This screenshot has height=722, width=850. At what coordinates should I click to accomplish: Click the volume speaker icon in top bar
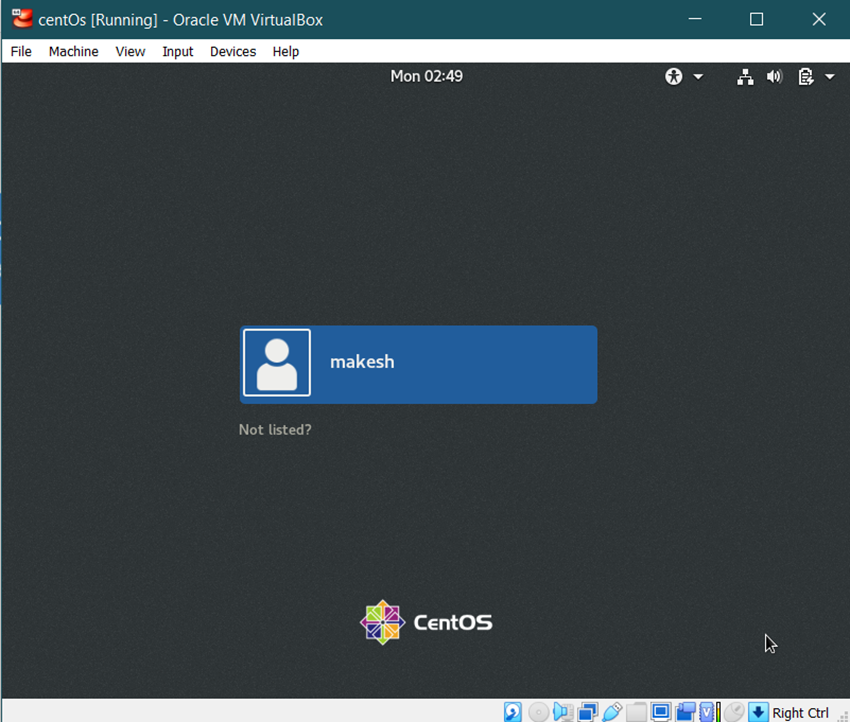coord(774,76)
